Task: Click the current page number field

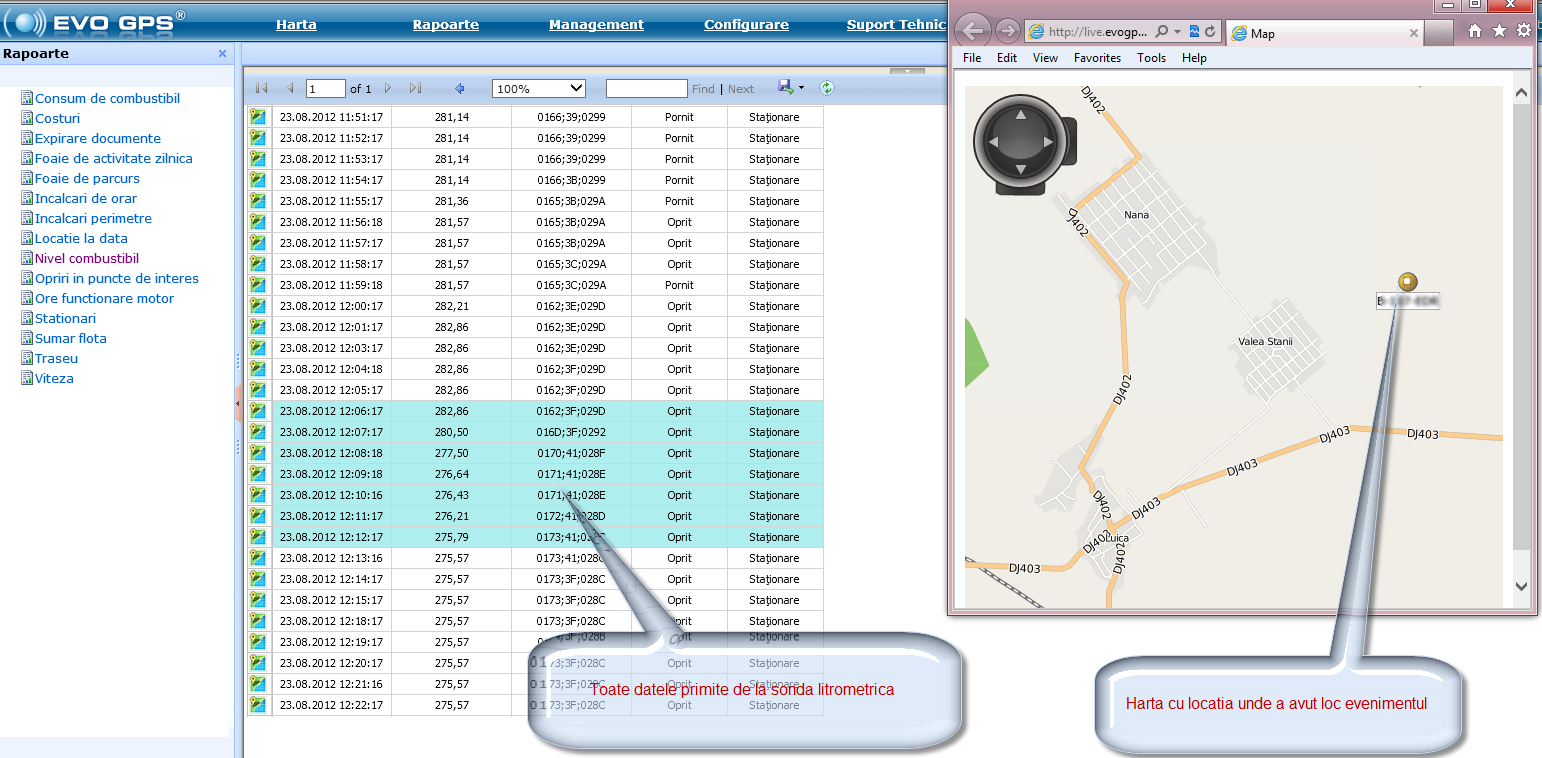Action: pos(325,88)
